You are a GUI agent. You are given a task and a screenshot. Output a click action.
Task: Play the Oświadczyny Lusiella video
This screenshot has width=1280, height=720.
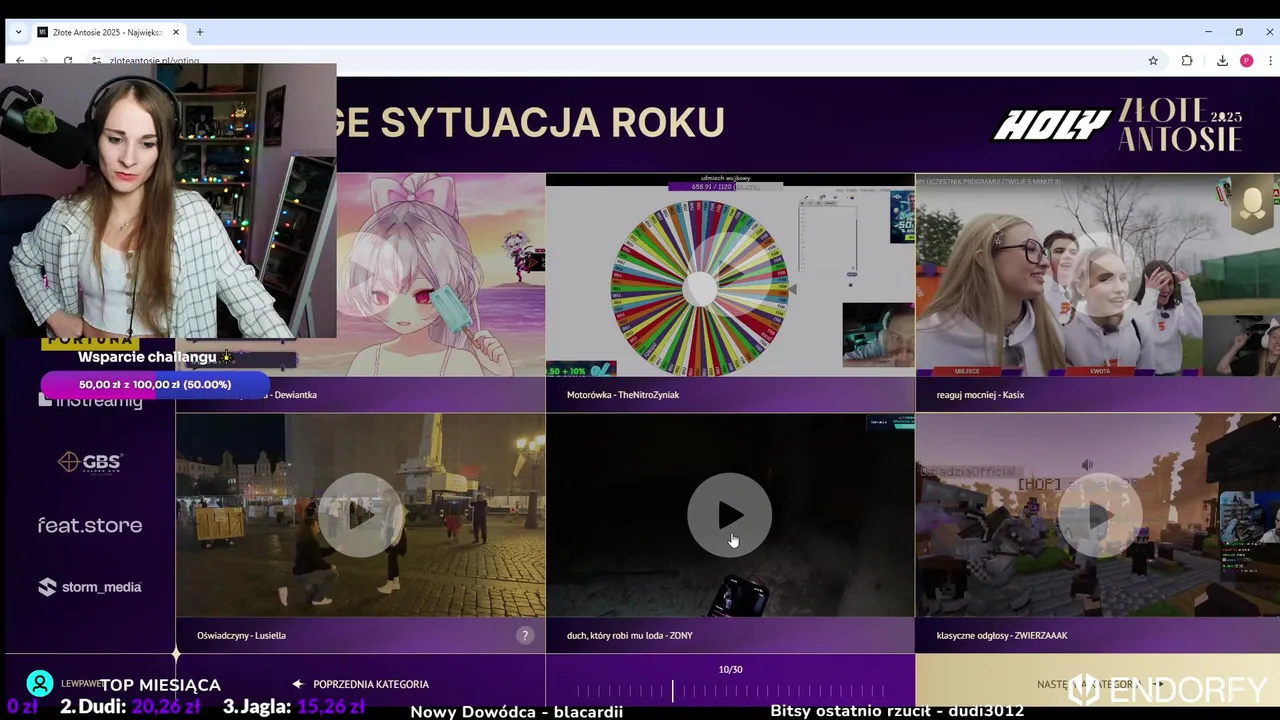(361, 515)
